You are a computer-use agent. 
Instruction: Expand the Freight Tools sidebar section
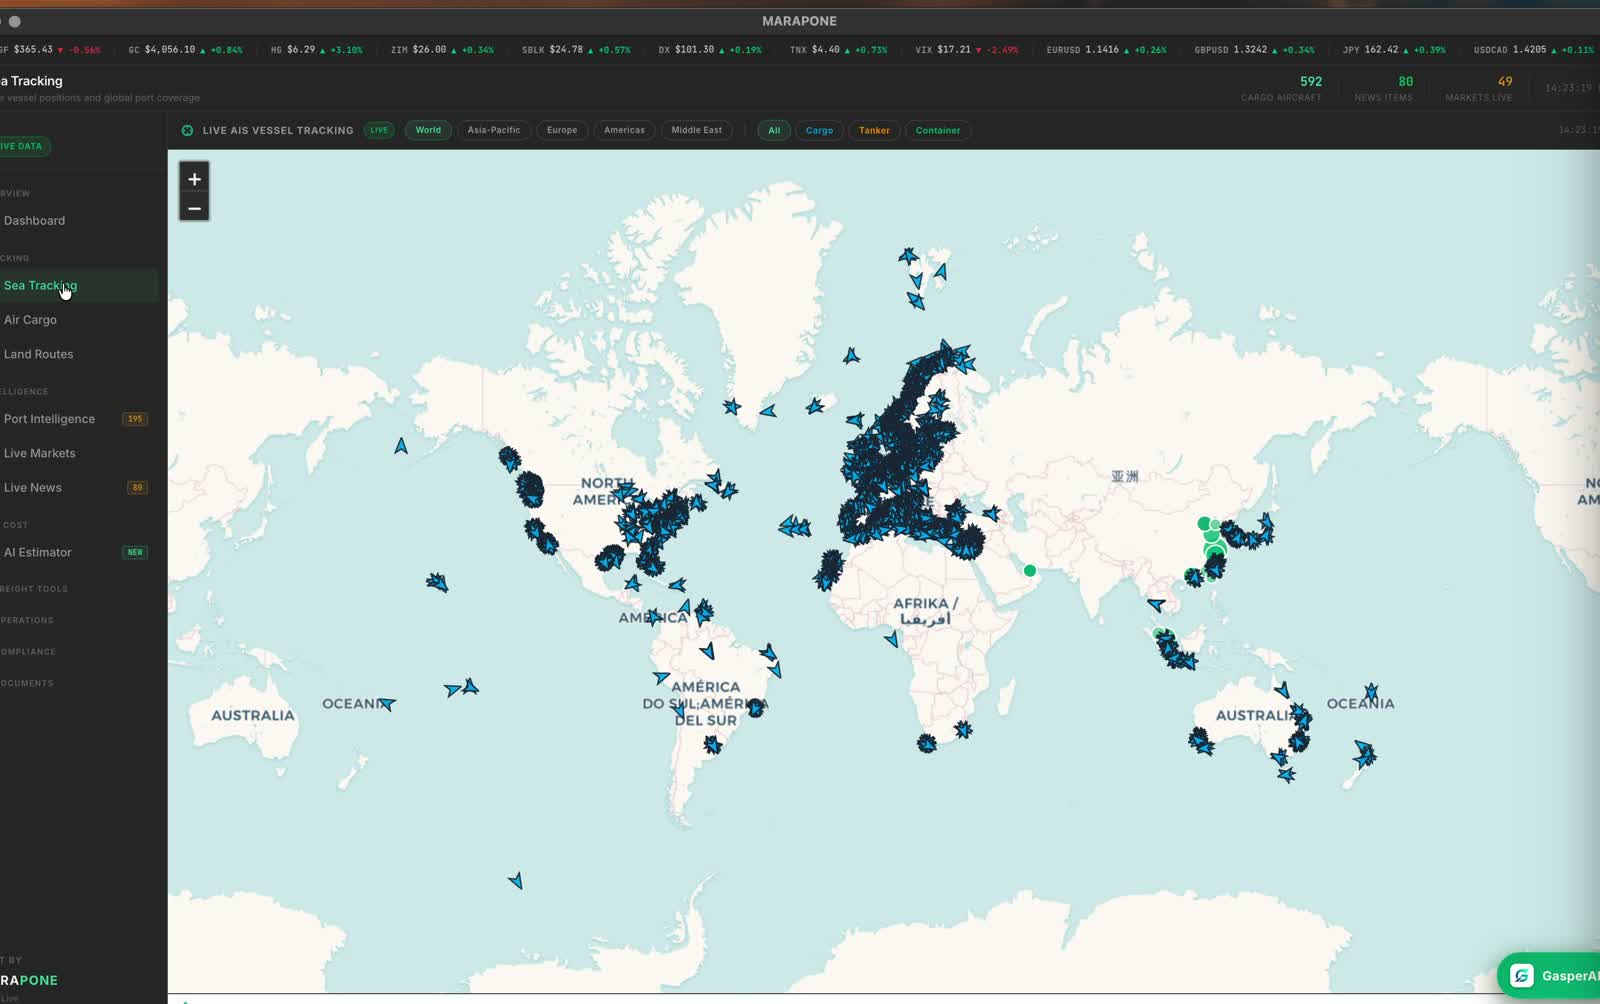tap(34, 589)
